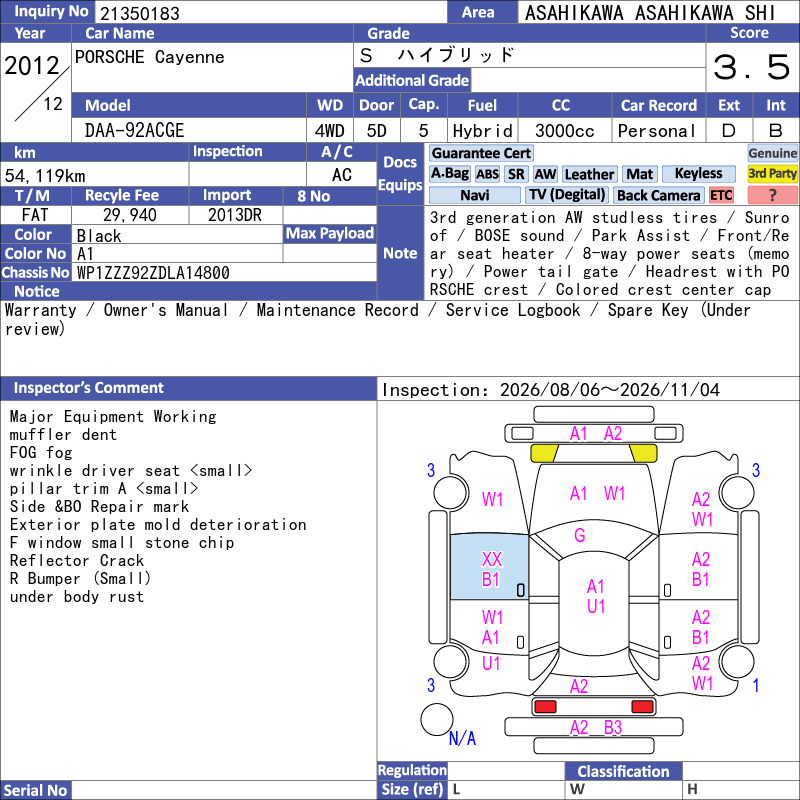Select the Mat equipment badge
The image size is (800, 800).
pyautogui.click(x=639, y=174)
